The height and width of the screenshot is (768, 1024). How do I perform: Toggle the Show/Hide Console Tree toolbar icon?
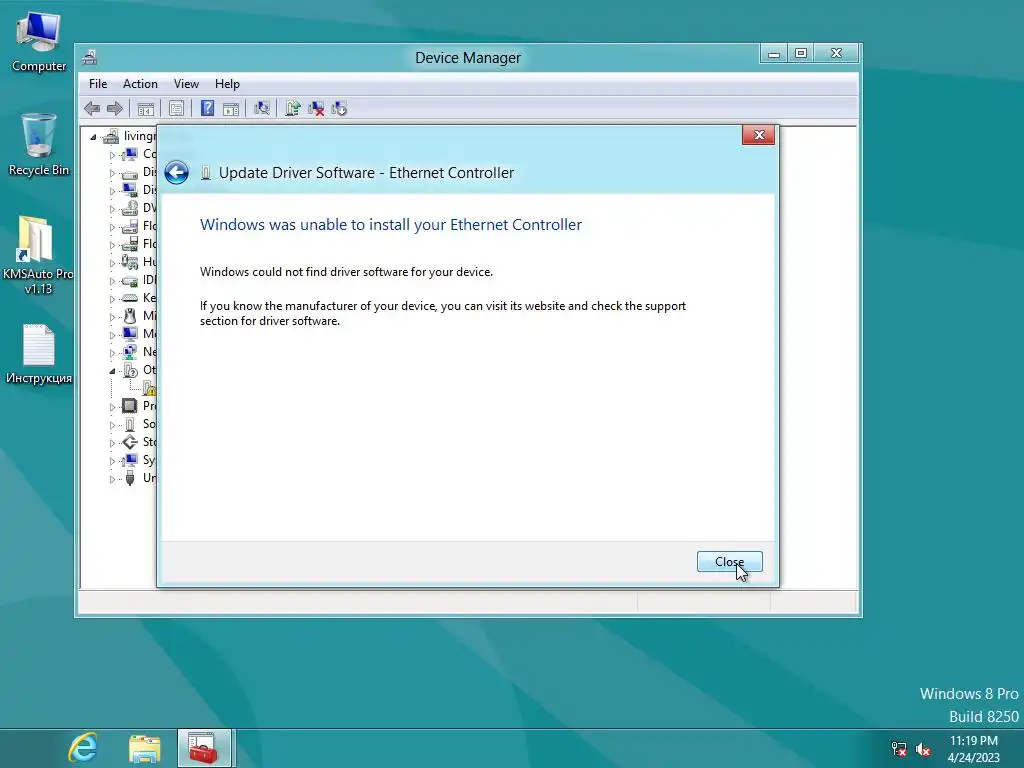coord(146,108)
